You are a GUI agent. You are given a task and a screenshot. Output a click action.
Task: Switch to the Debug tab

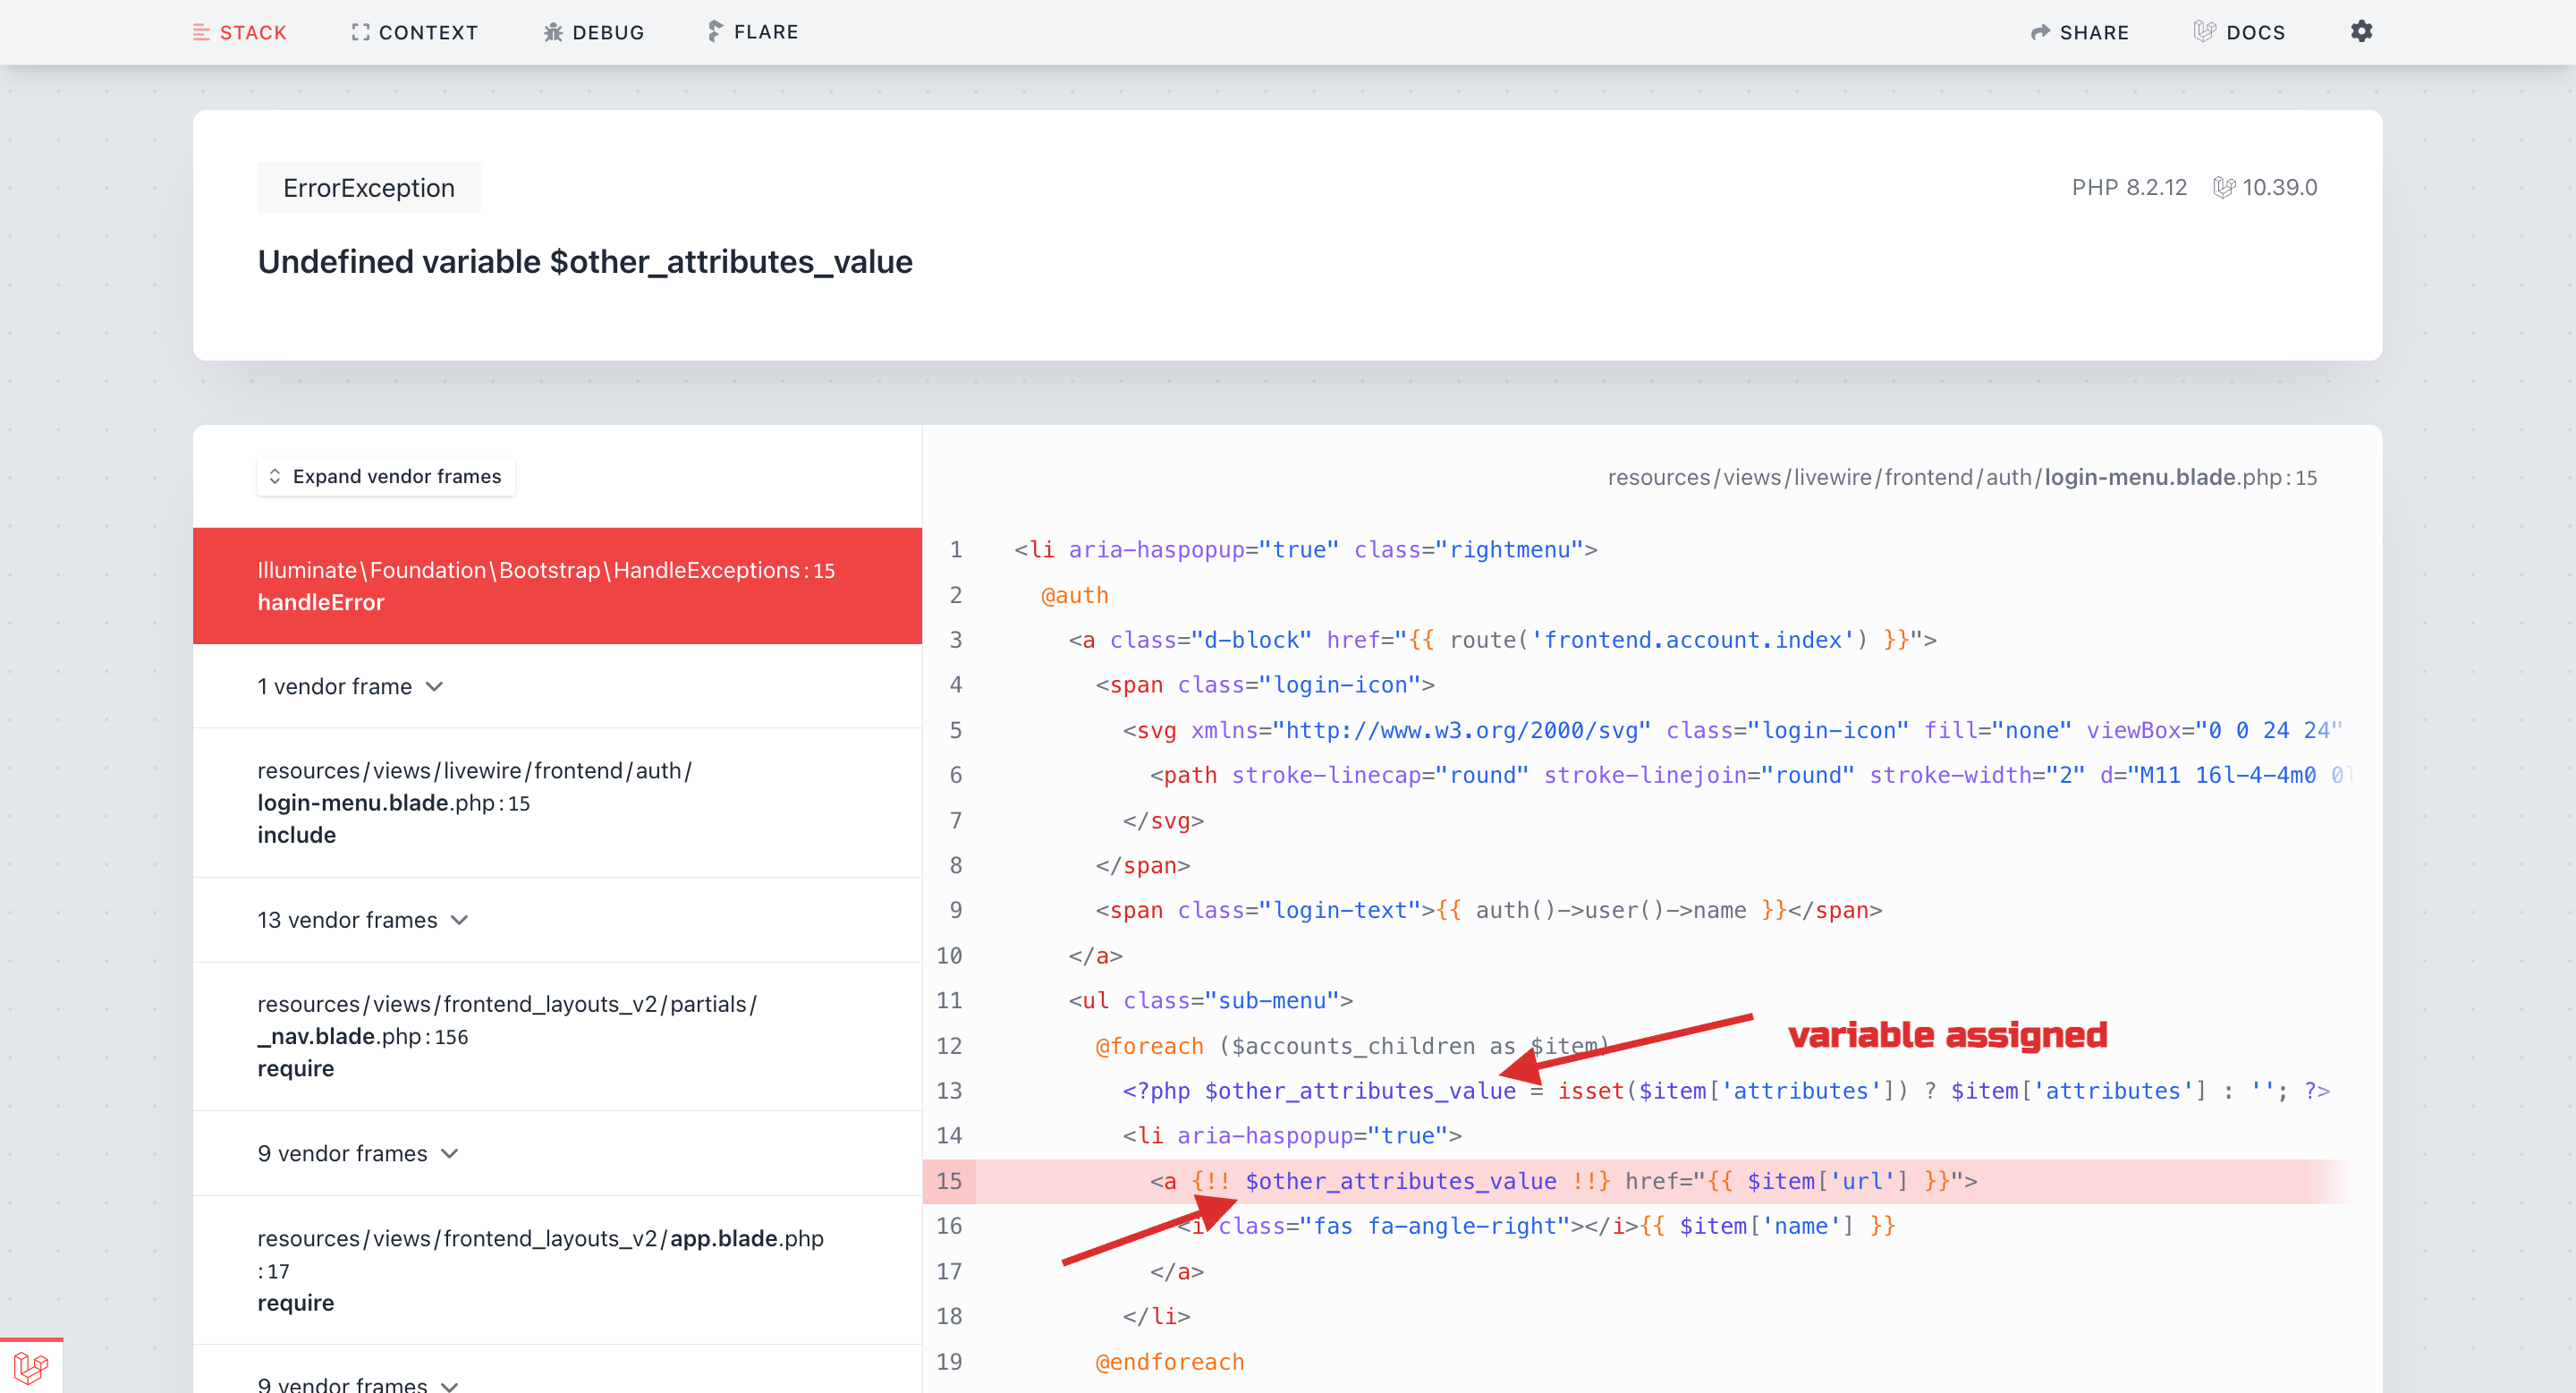click(x=594, y=32)
